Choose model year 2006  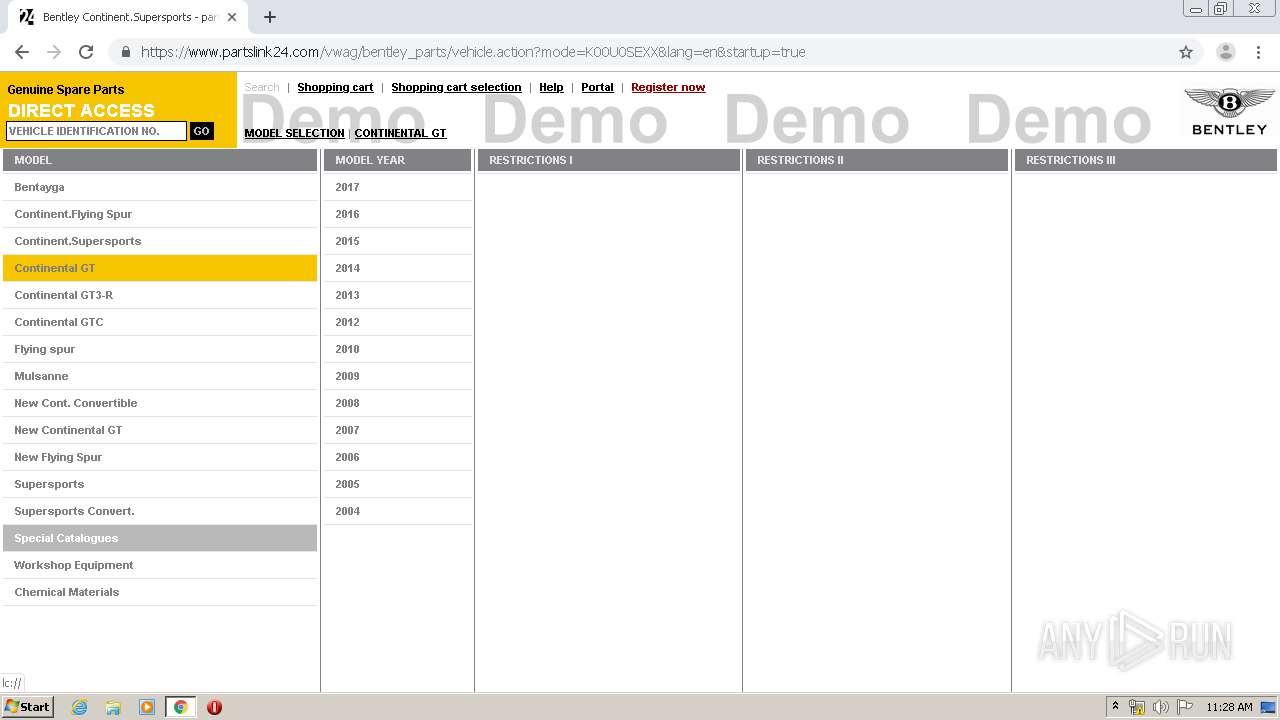coord(397,457)
